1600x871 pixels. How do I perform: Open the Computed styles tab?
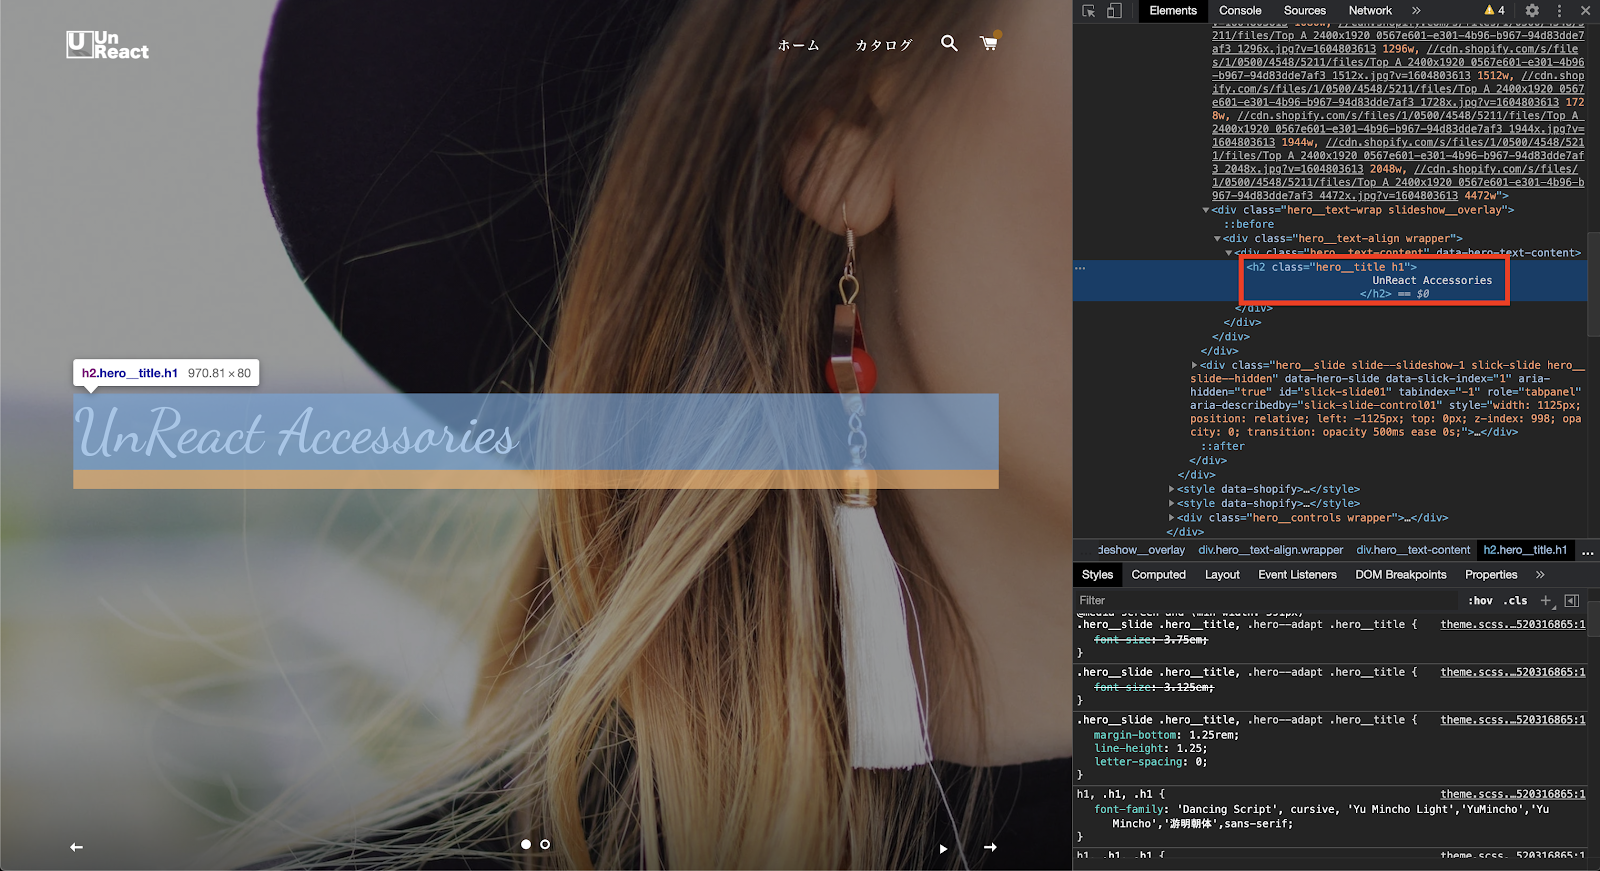(x=1158, y=575)
